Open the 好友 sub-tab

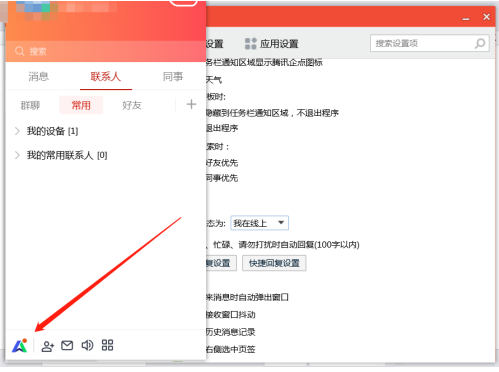point(132,105)
